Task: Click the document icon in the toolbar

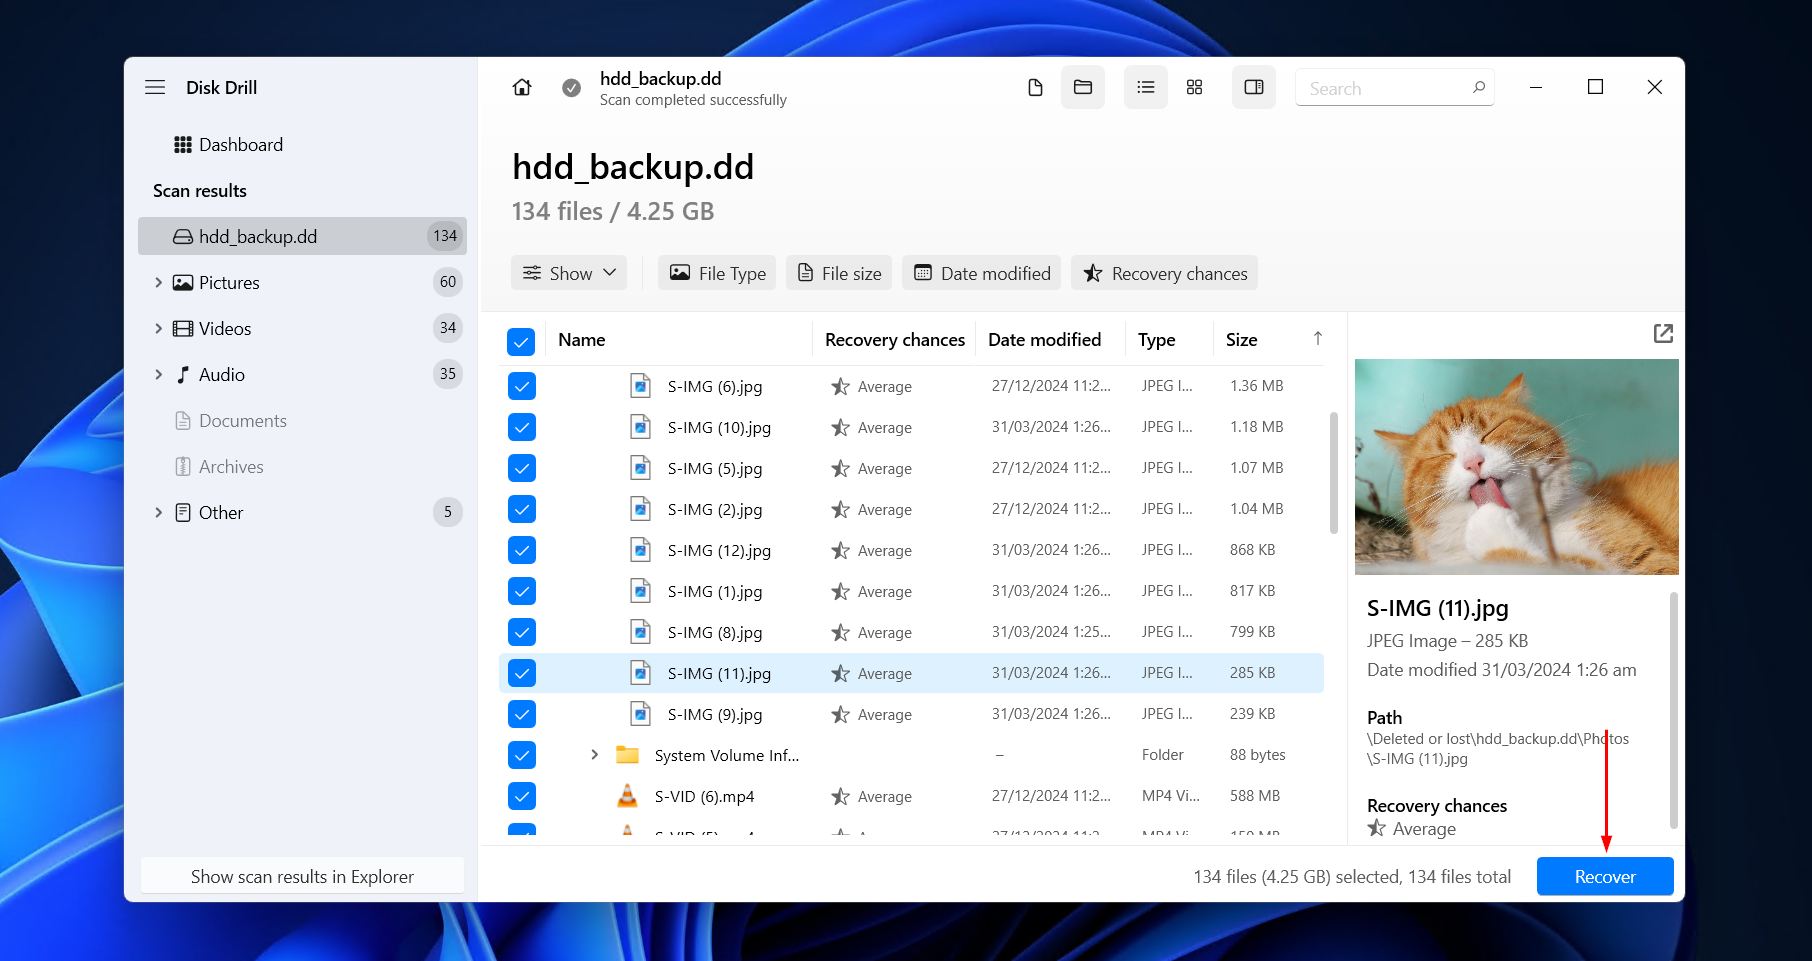Action: (x=1034, y=87)
